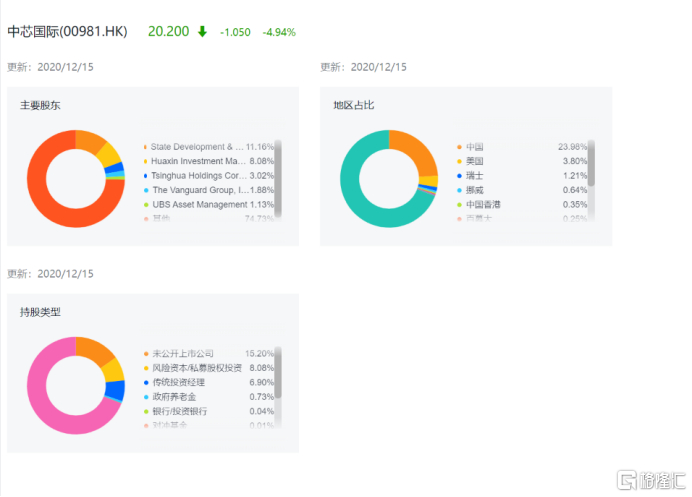This screenshot has width=692, height=497.
Task: Click the 未公开上市公司 legend entry
Action: [x=209, y=354]
